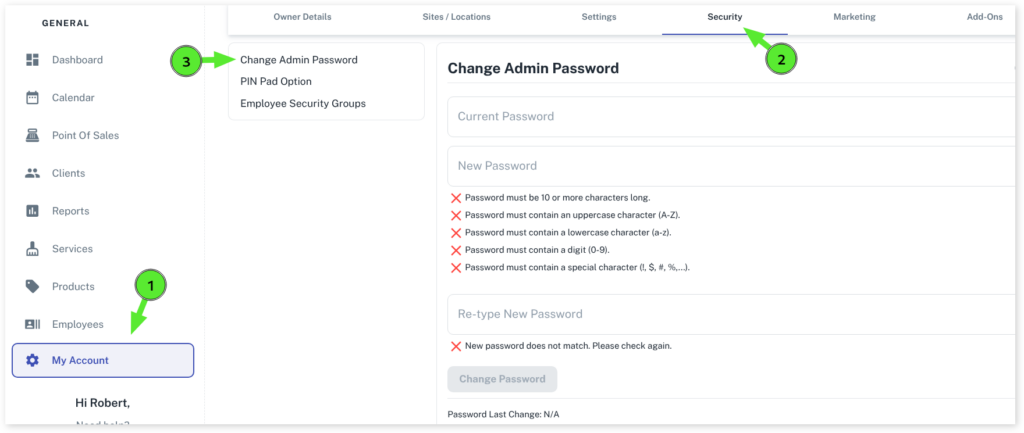Open Employee Security Groups
The height and width of the screenshot is (433, 1024).
[302, 104]
